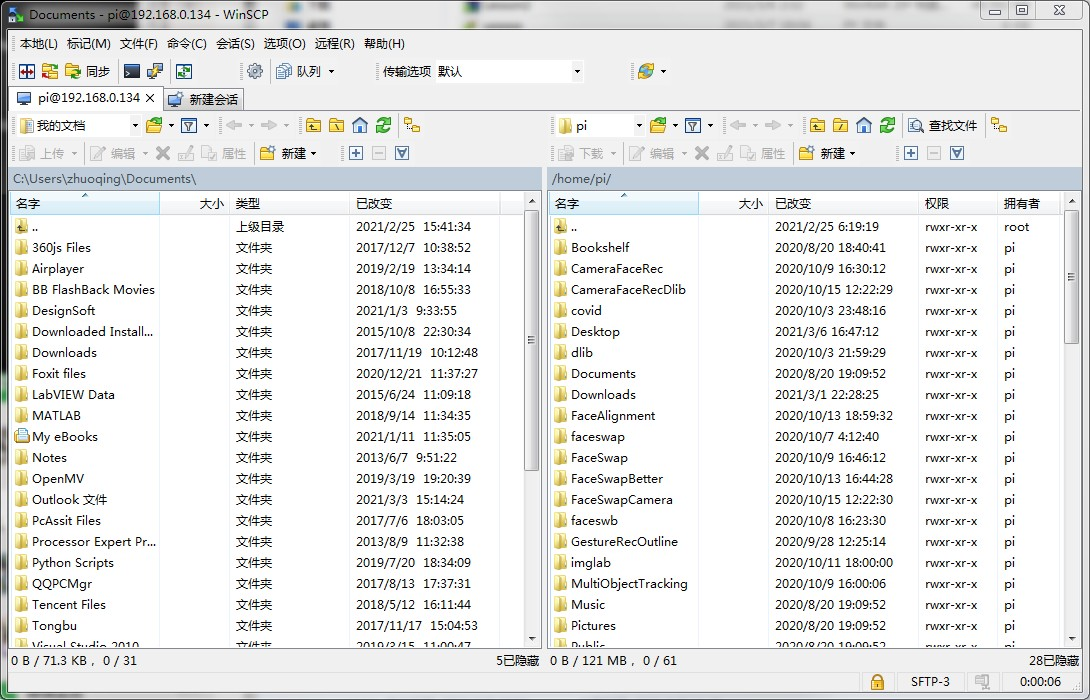
Task: Open the 标记(M) menu
Action: click(x=88, y=44)
